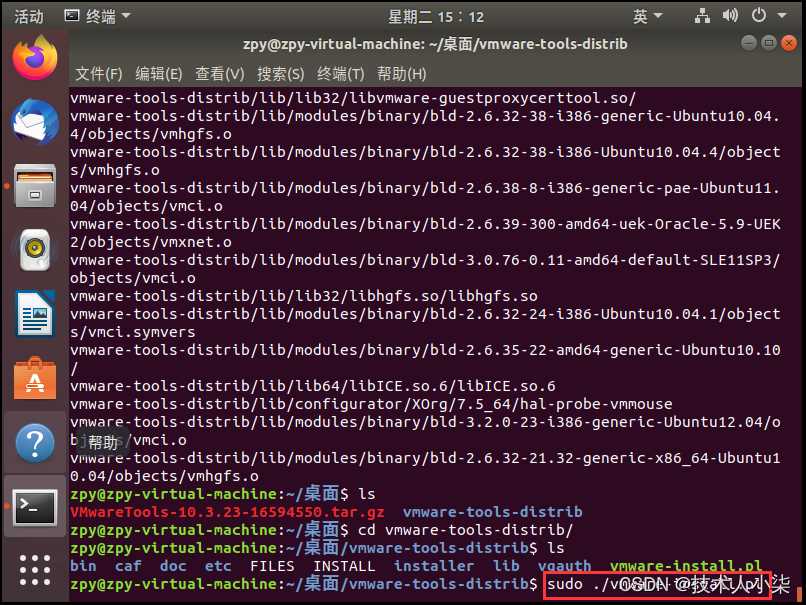The height and width of the screenshot is (605, 806).
Task: Click the volume speaker icon
Action: coord(730,16)
